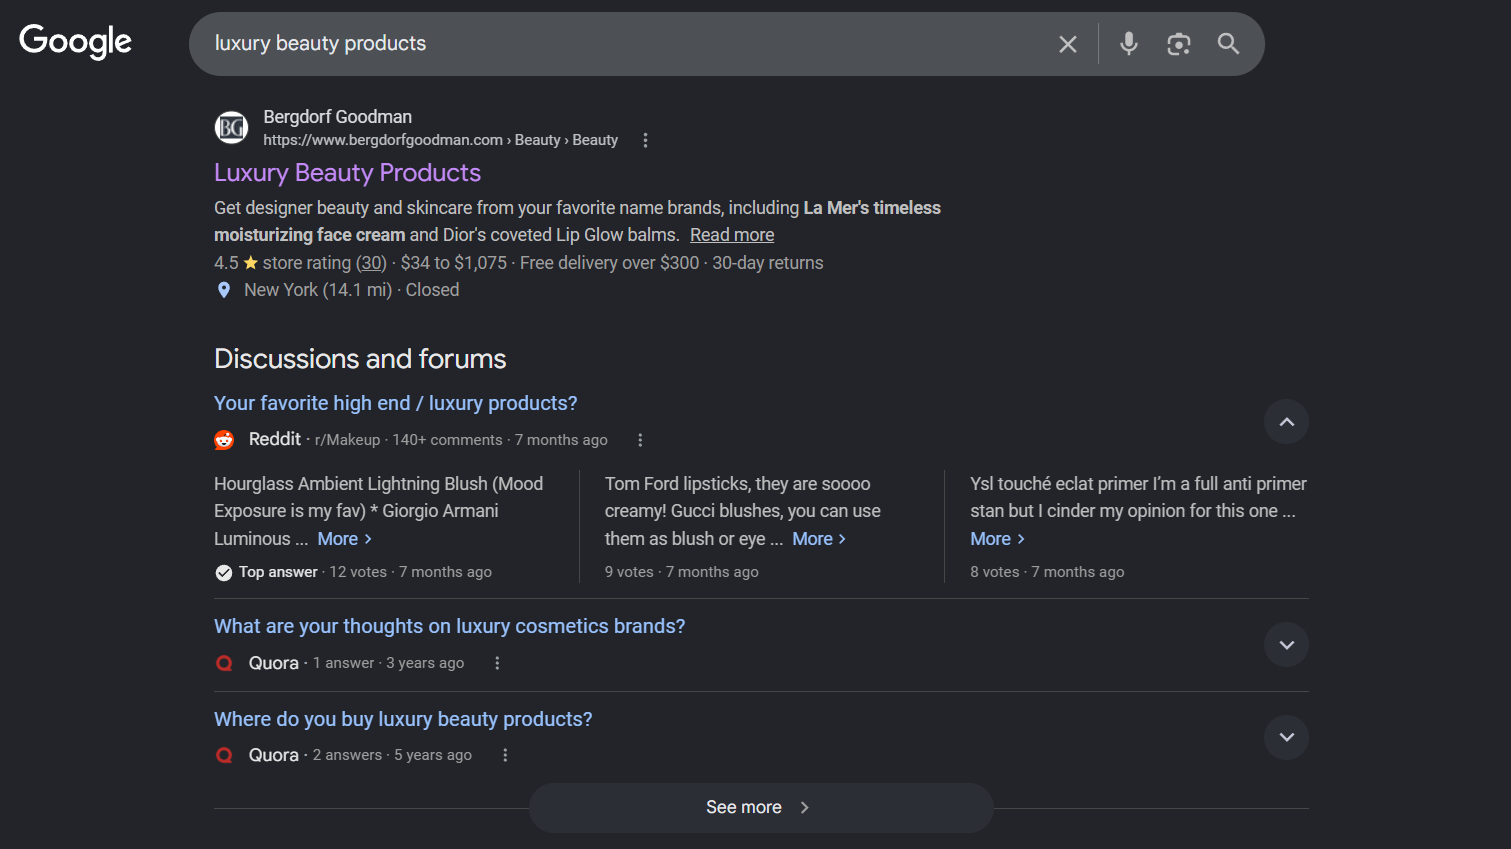Expand where to buy luxury products discussion
Viewport: 1511px width, 849px height.
[1286, 738]
